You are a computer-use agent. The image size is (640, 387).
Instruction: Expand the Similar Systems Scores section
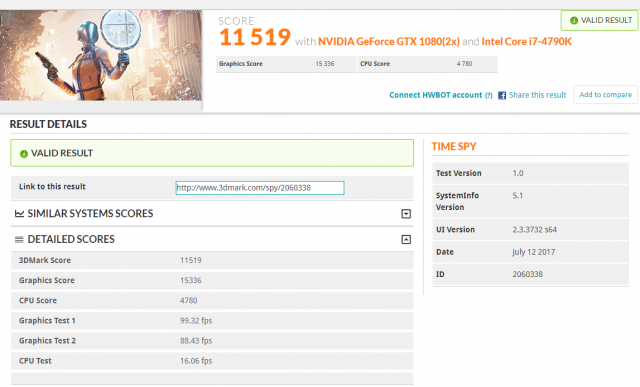[406, 214]
